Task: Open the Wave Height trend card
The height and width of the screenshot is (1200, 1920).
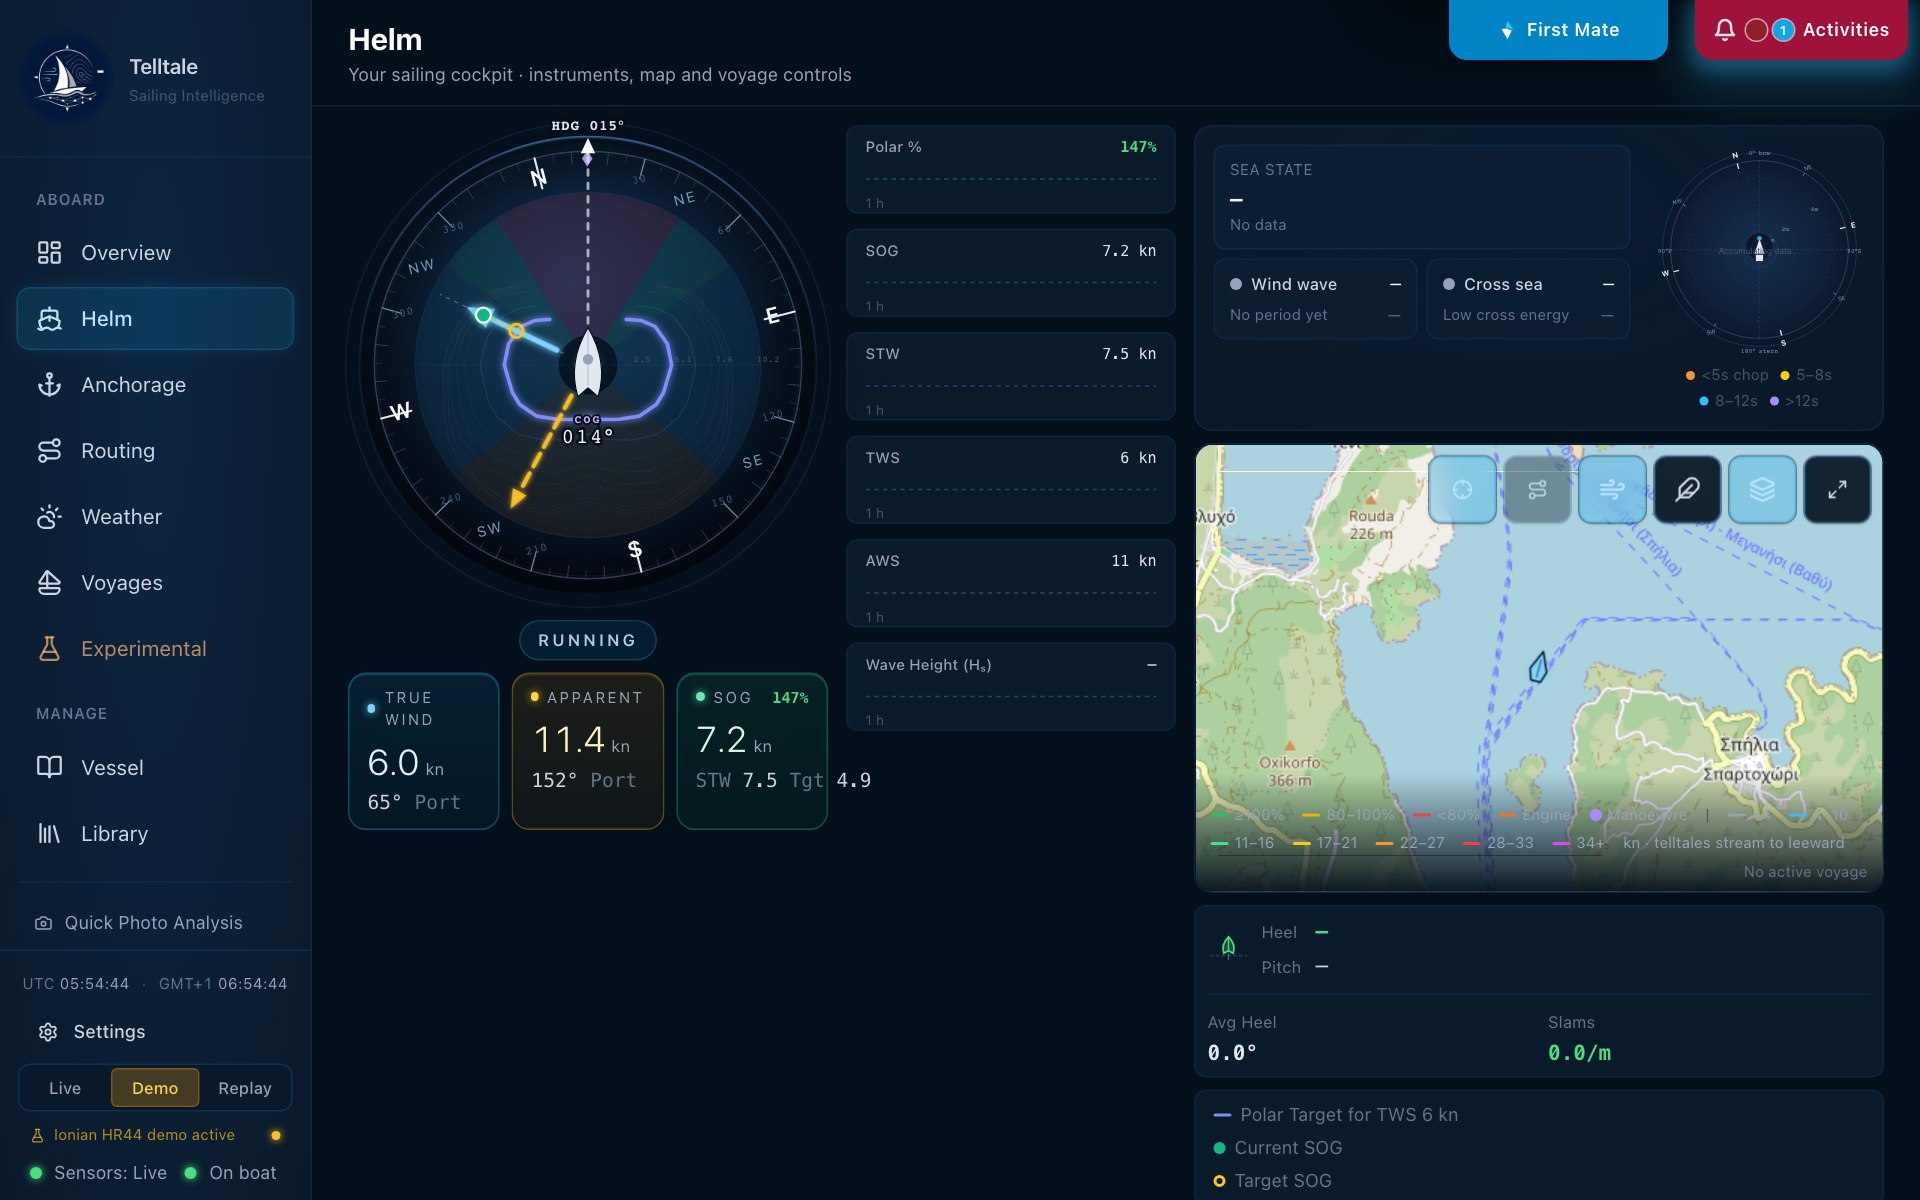Action: tap(1010, 687)
